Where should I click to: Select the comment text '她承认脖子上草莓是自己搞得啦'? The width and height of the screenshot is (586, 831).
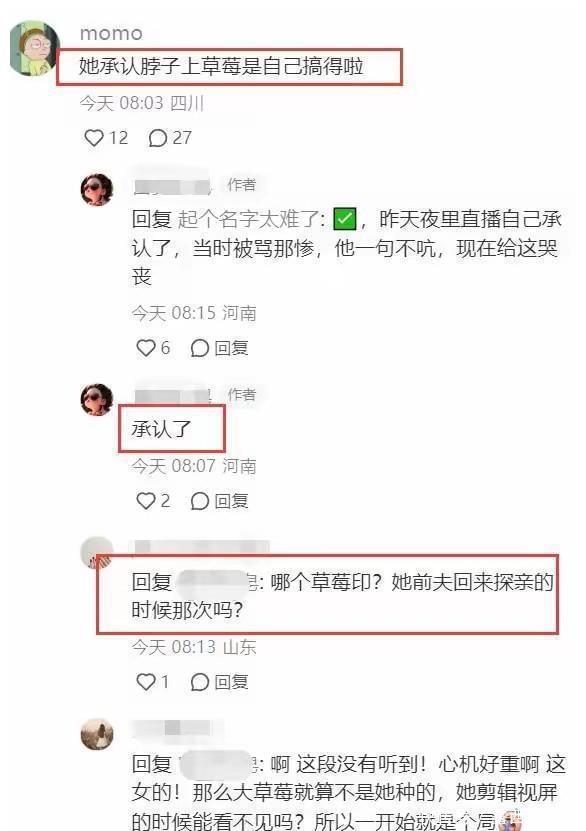click(221, 66)
